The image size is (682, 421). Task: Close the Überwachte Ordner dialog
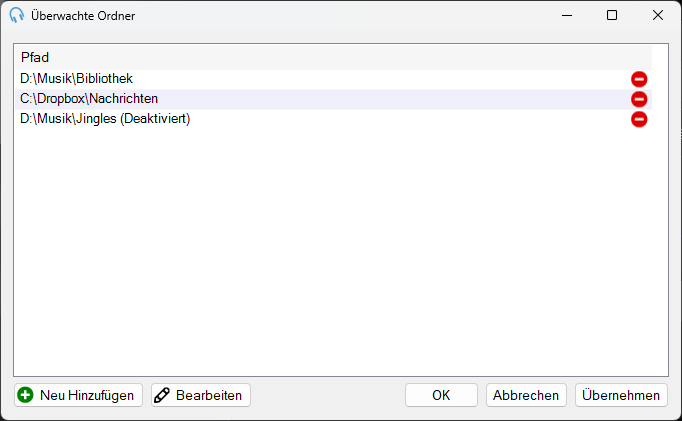[658, 15]
